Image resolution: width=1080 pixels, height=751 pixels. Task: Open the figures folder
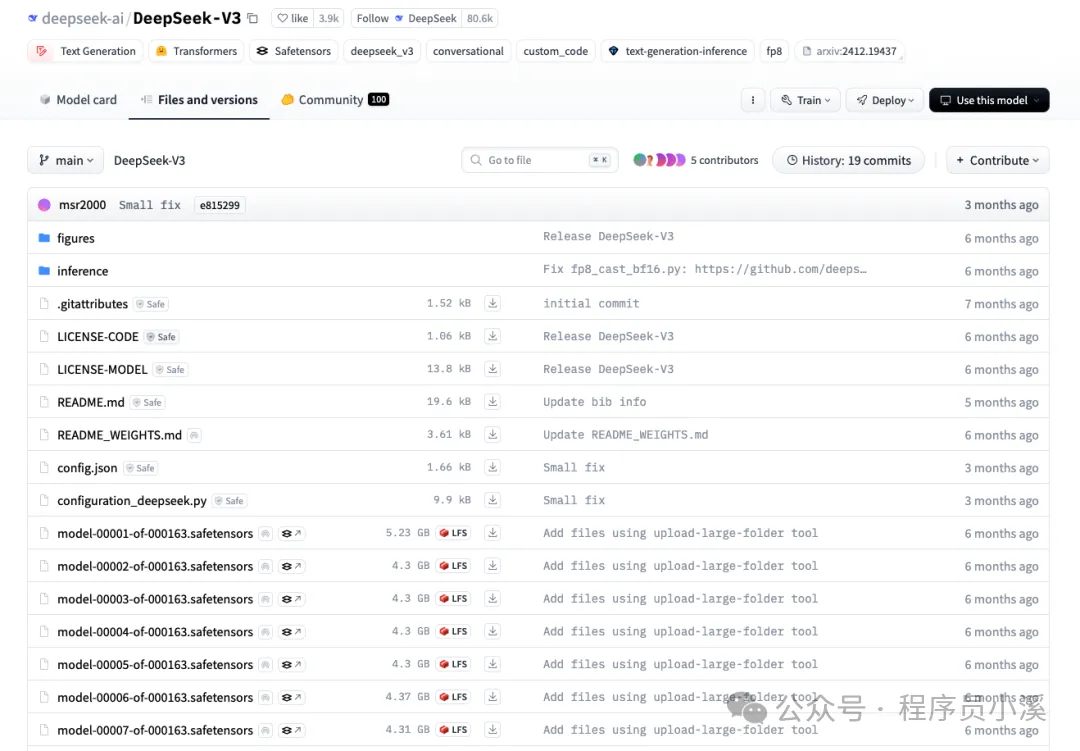(76, 238)
